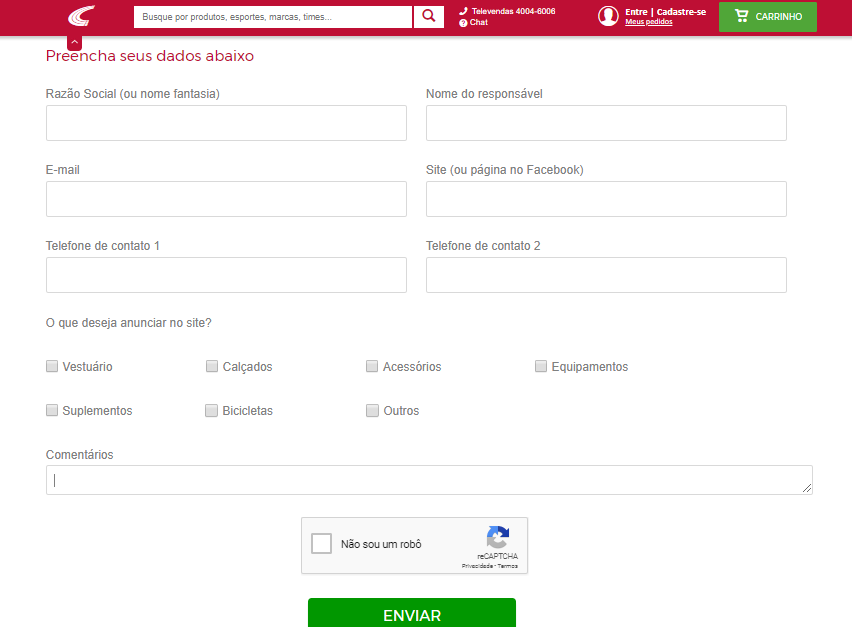Check the Suplementos checkbox
The height and width of the screenshot is (627, 852).
(x=52, y=410)
